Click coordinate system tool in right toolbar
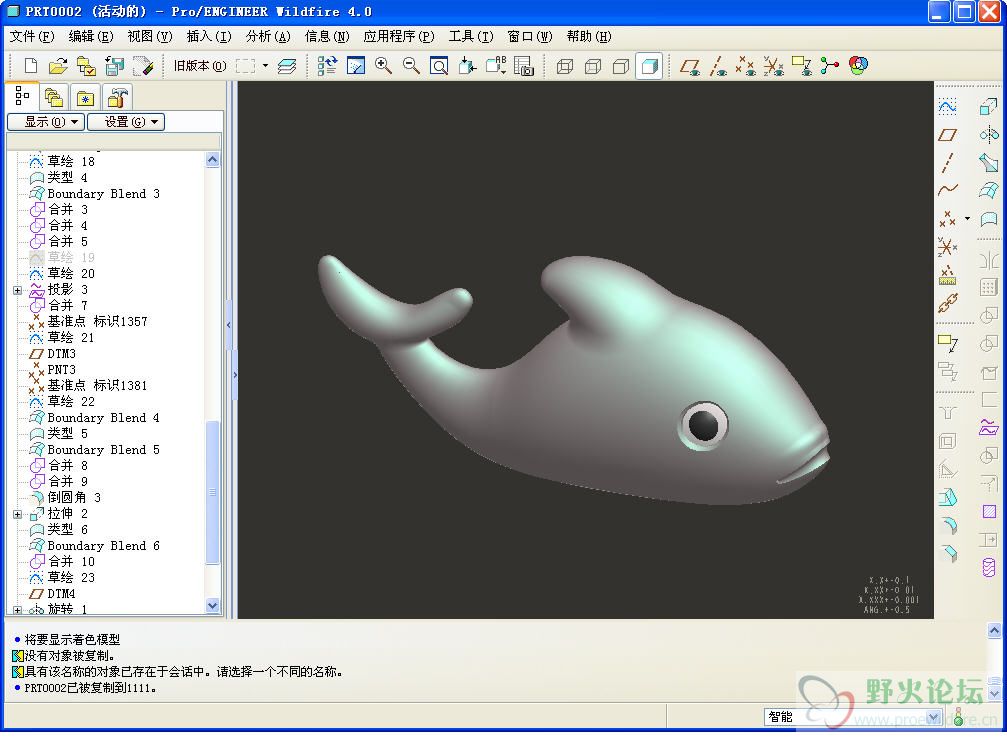This screenshot has height=738, width=1007. pos(947,246)
